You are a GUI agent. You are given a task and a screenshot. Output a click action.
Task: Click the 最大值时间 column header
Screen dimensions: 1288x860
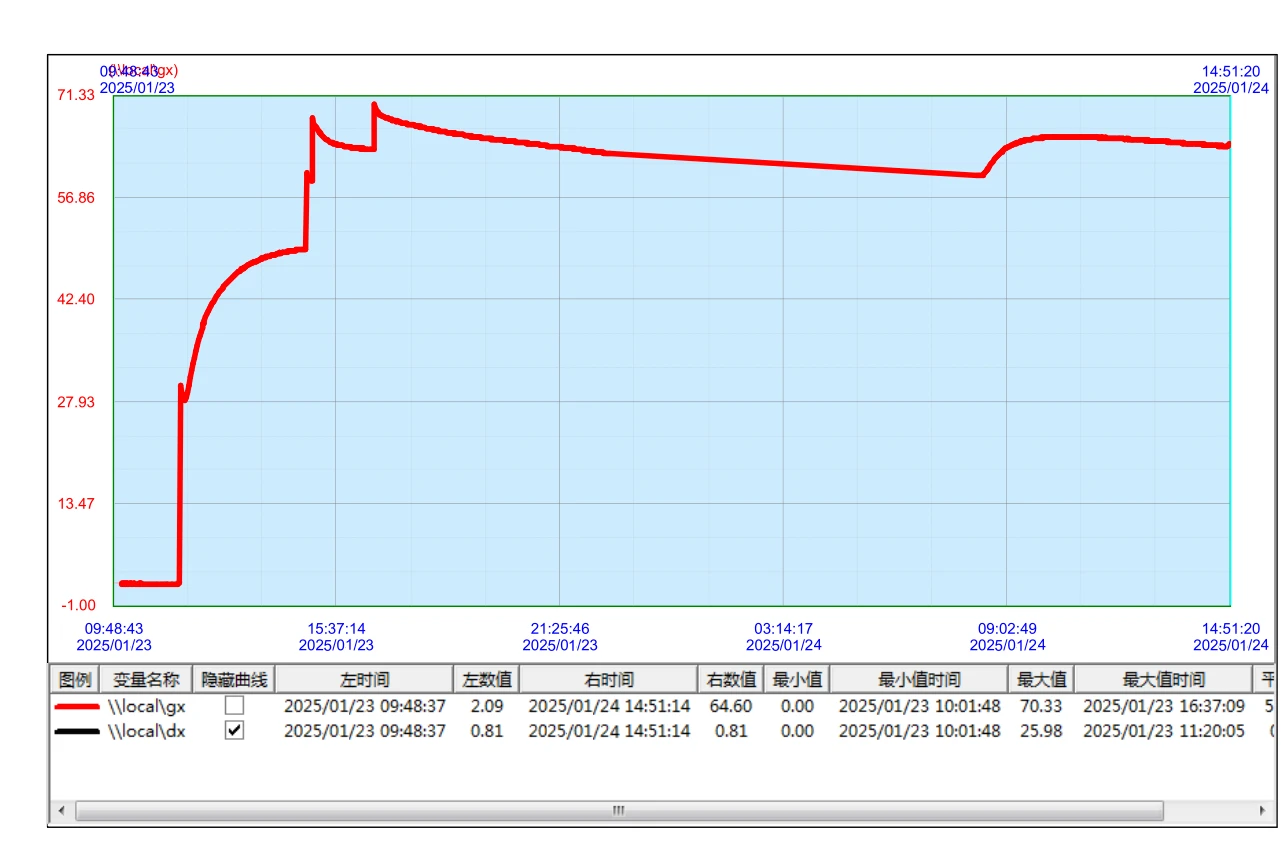[x=1163, y=680]
